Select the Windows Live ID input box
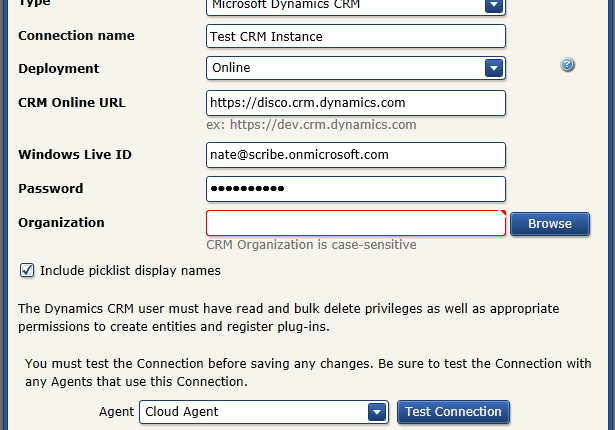Image resolution: width=615 pixels, height=430 pixels. tap(355, 155)
